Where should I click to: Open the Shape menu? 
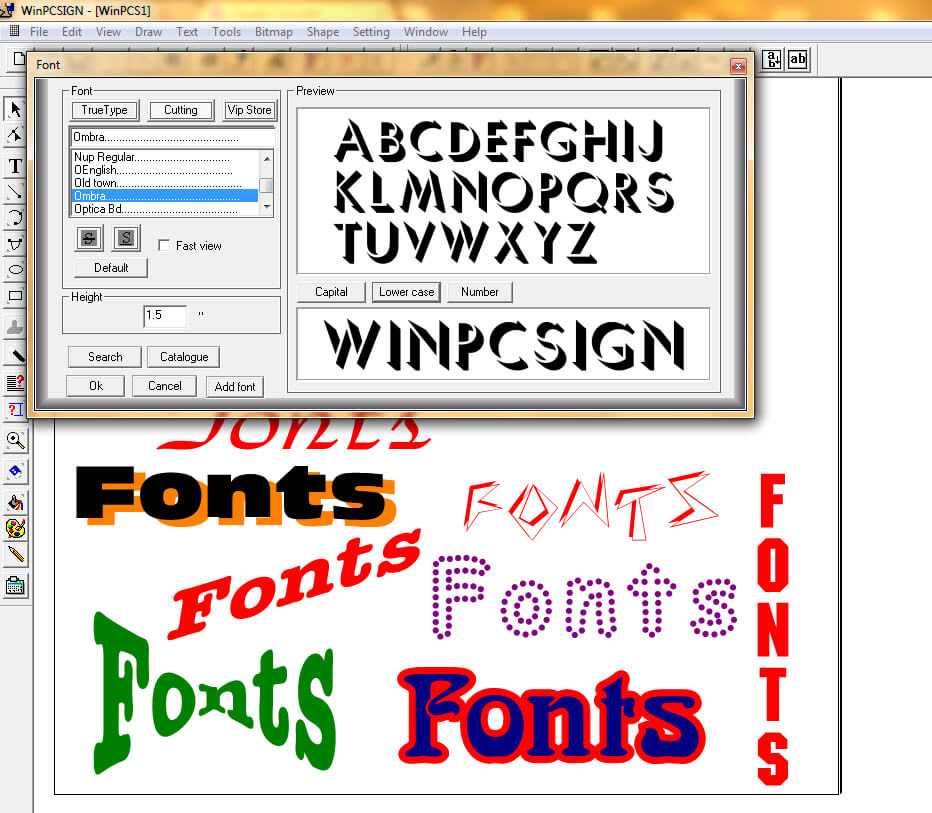[322, 32]
